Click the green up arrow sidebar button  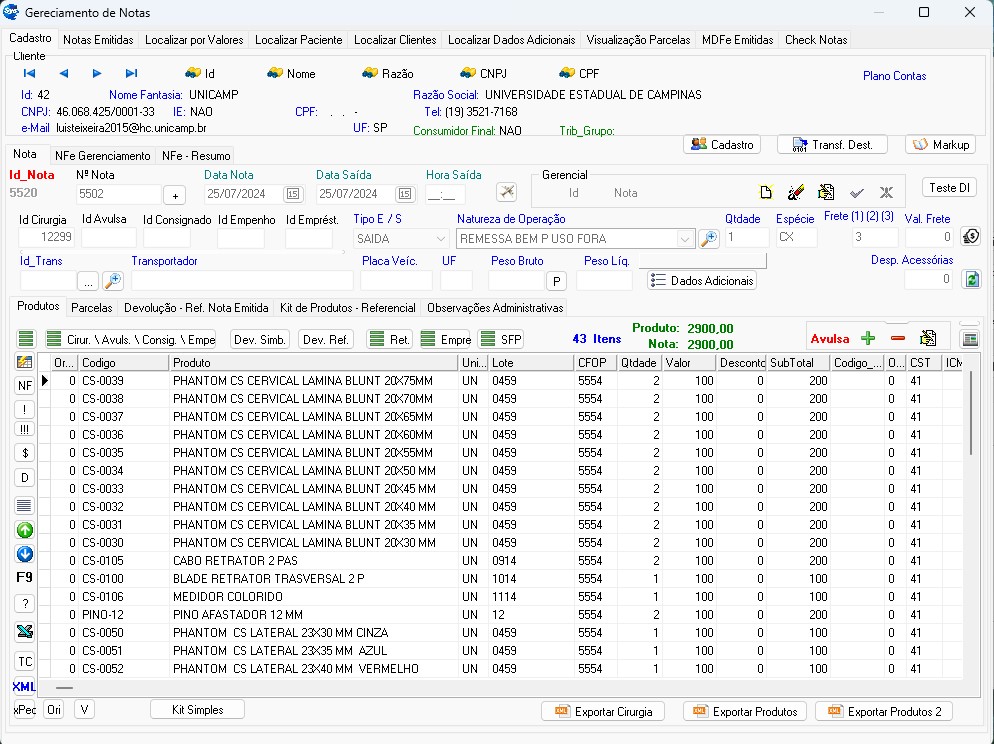25,531
